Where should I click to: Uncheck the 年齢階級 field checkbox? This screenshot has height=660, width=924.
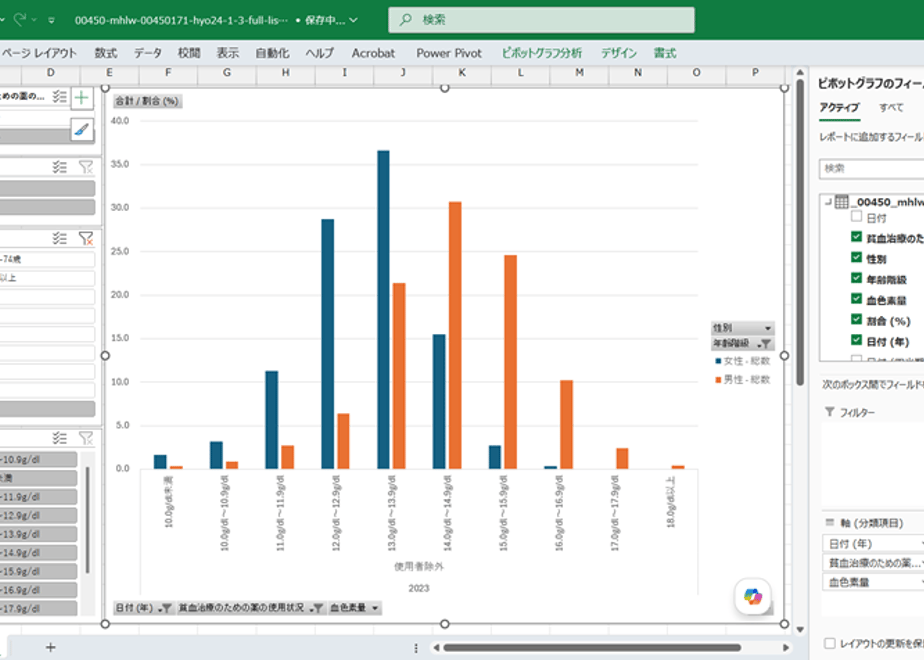point(856,278)
